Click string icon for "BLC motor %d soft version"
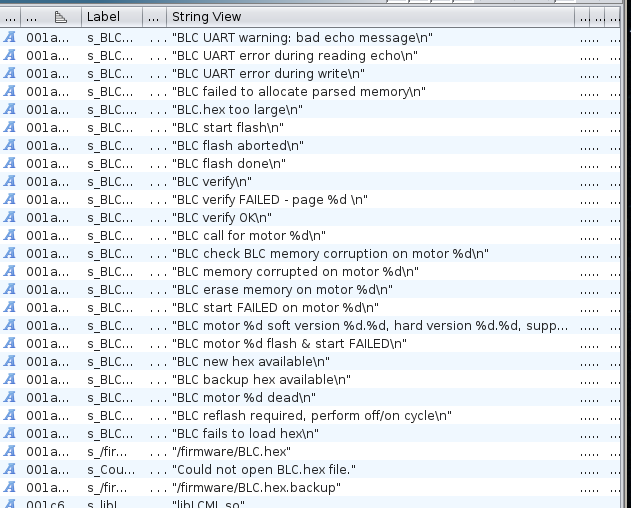Screen dimensions: 631x508 coord(10,326)
